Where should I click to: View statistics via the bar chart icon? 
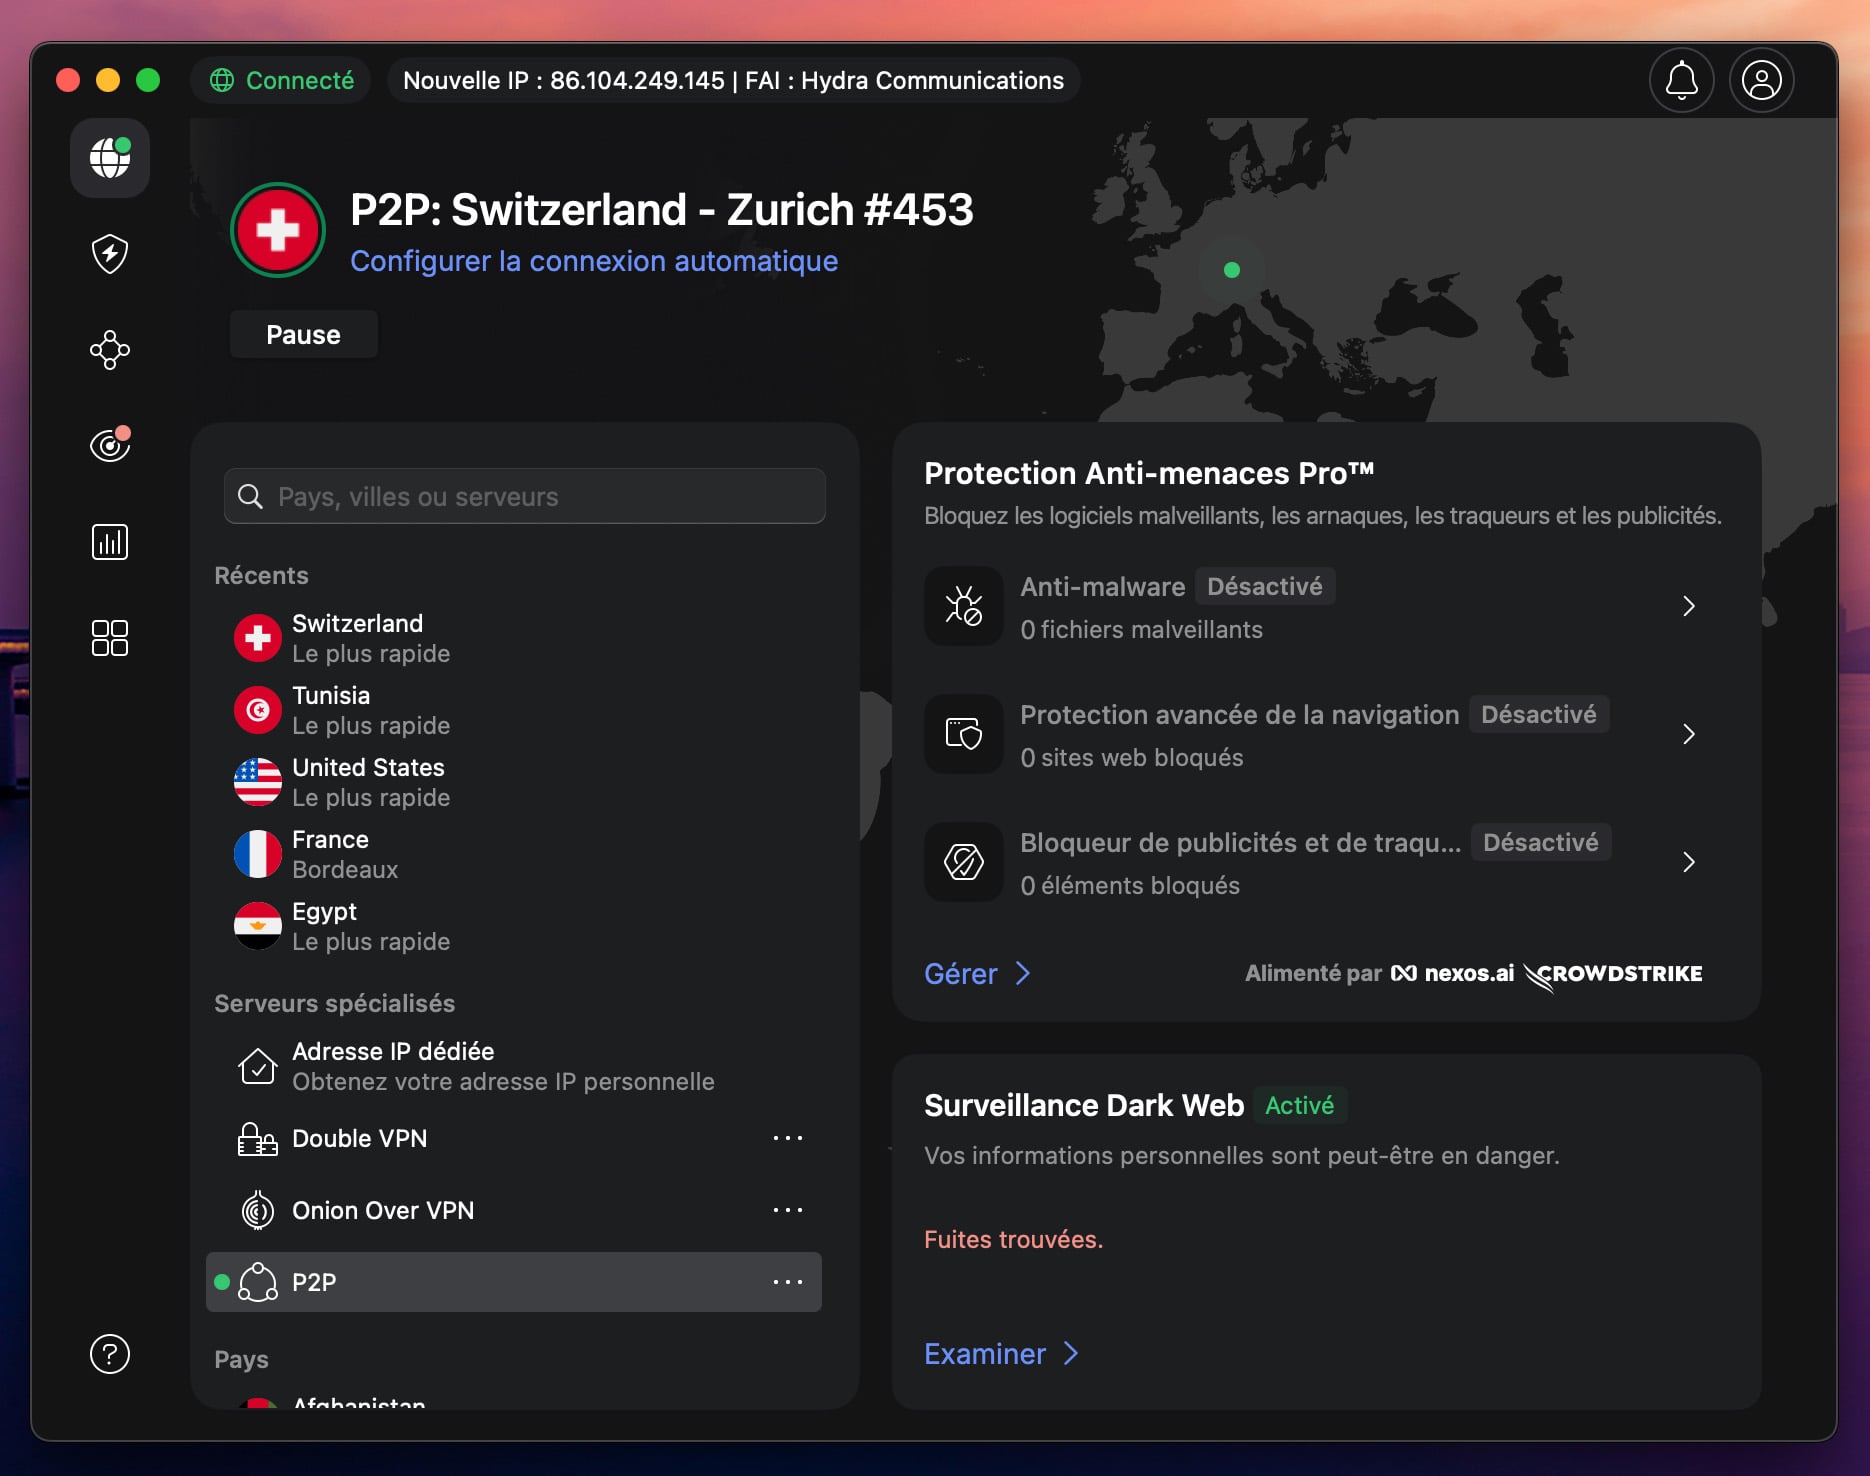[x=110, y=541]
